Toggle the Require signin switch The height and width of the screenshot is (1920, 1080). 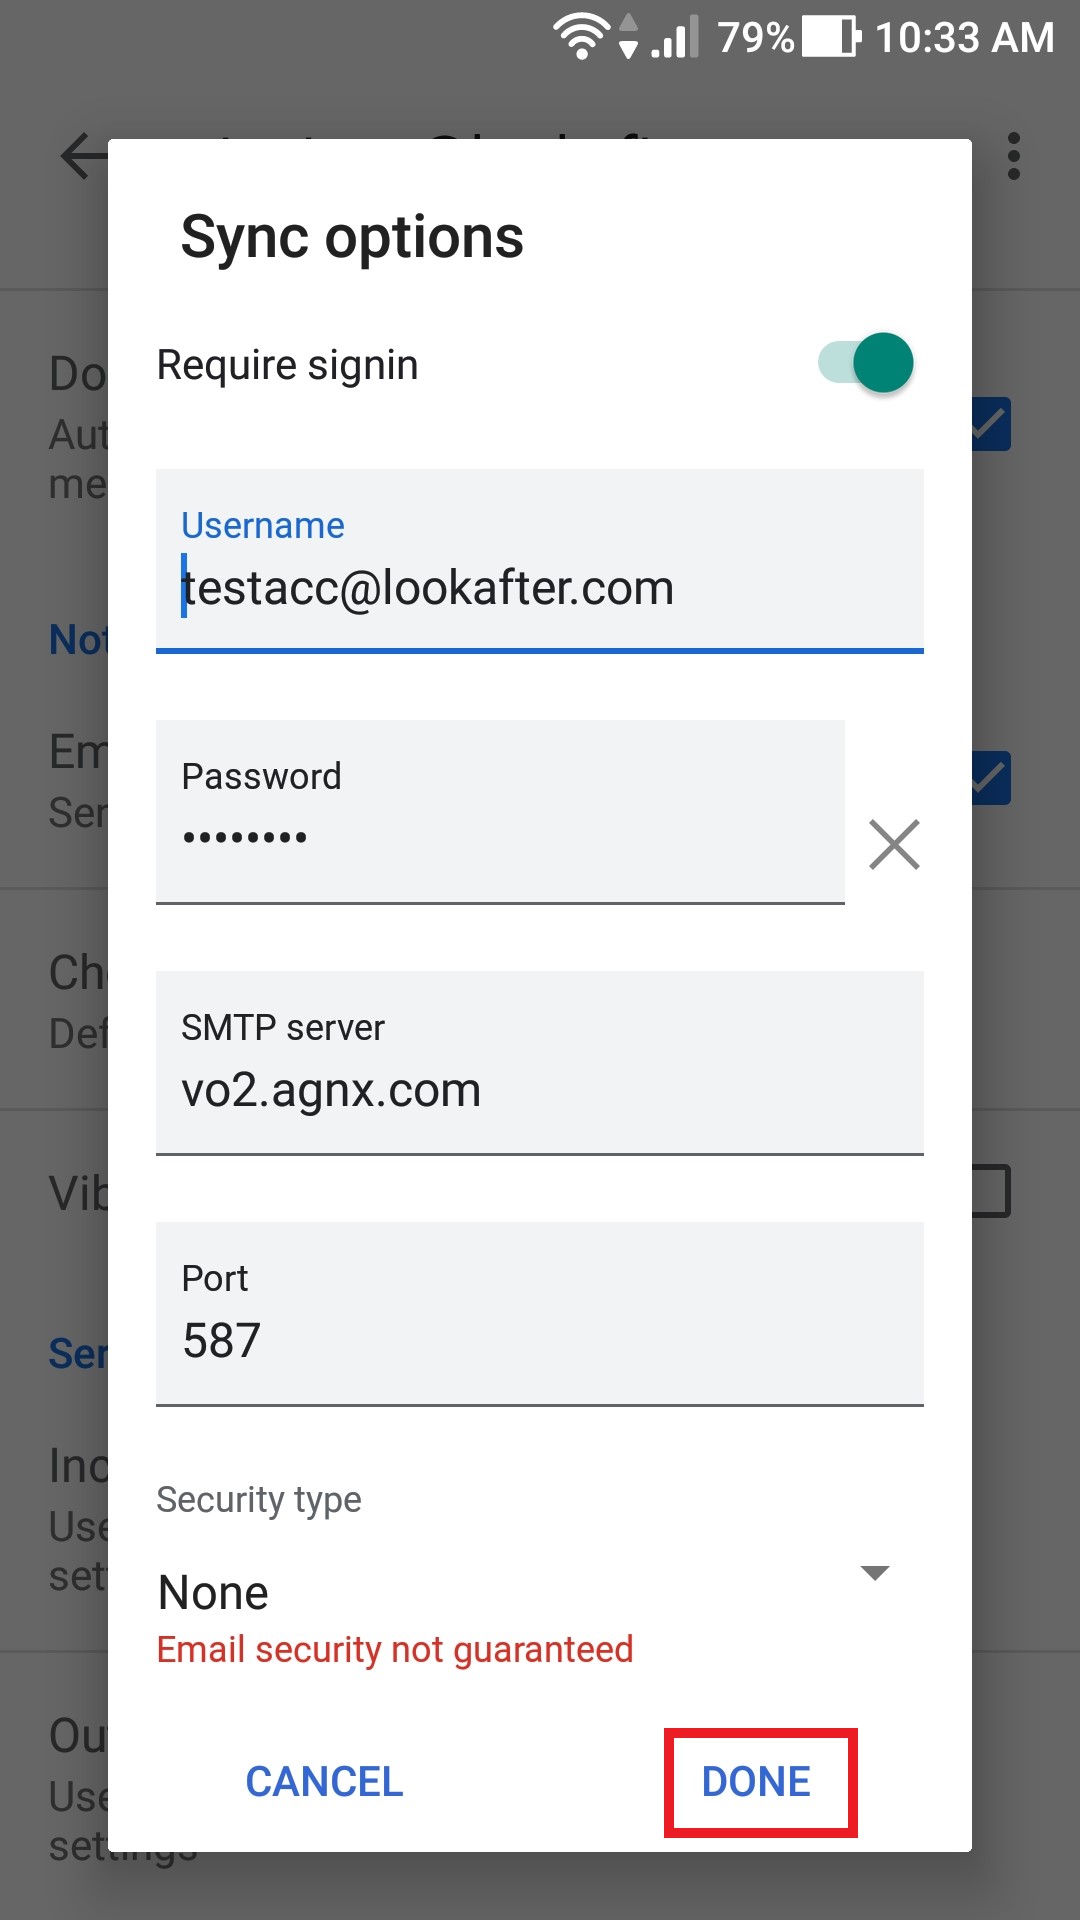(866, 363)
